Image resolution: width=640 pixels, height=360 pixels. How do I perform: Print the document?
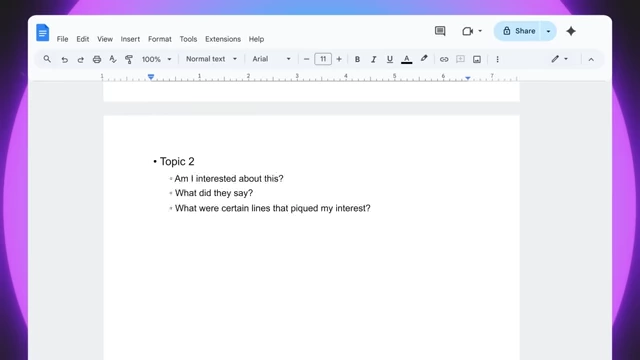(x=97, y=60)
